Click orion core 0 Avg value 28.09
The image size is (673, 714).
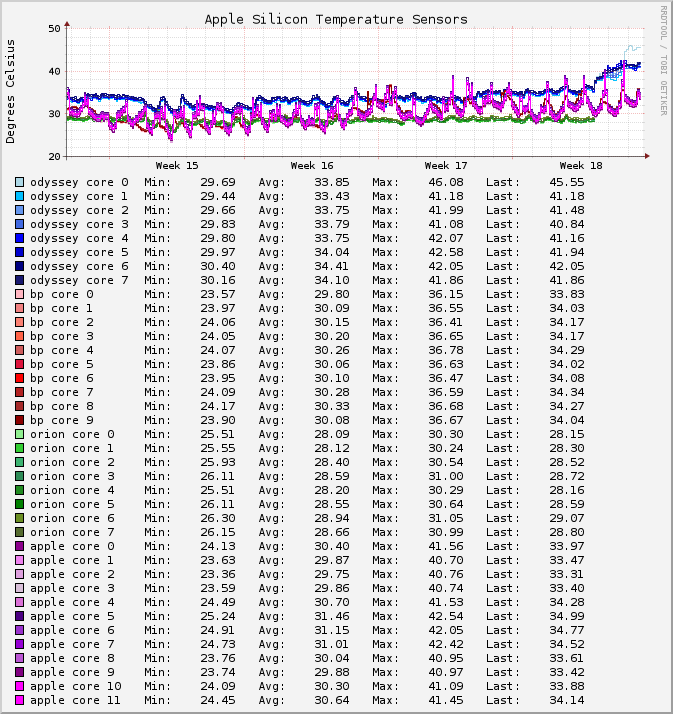click(332, 434)
